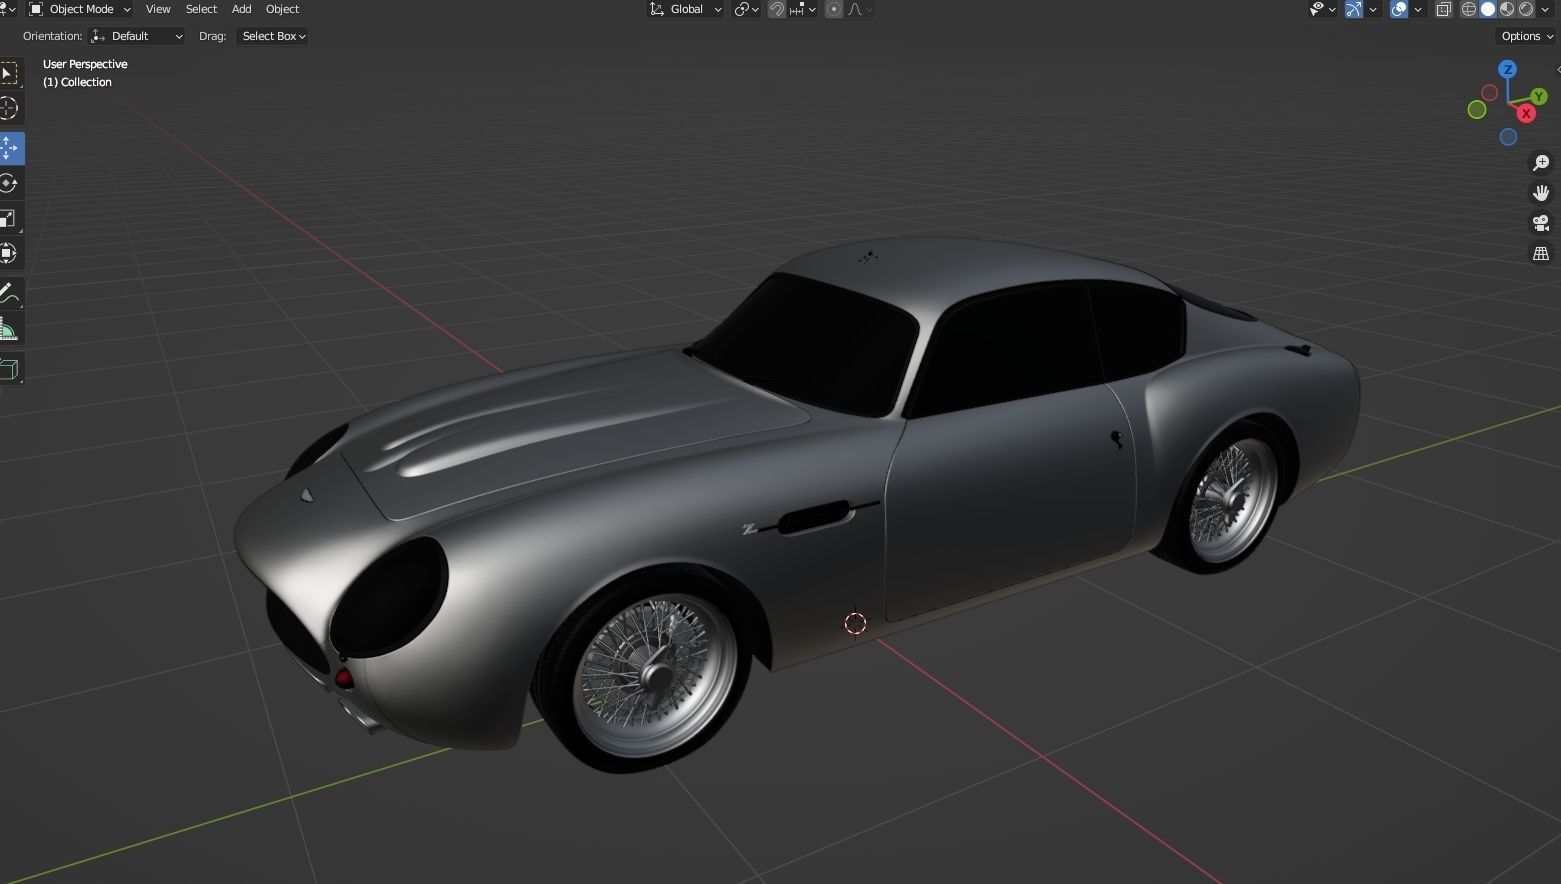Expand the shading options arrow
Viewport: 1561px width, 884px height.
coord(1546,9)
